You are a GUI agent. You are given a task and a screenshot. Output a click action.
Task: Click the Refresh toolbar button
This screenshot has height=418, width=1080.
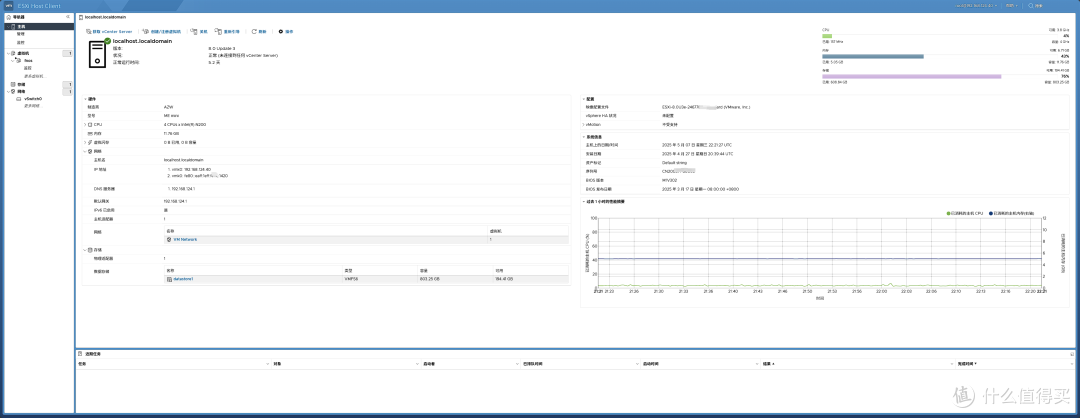click(x=260, y=32)
